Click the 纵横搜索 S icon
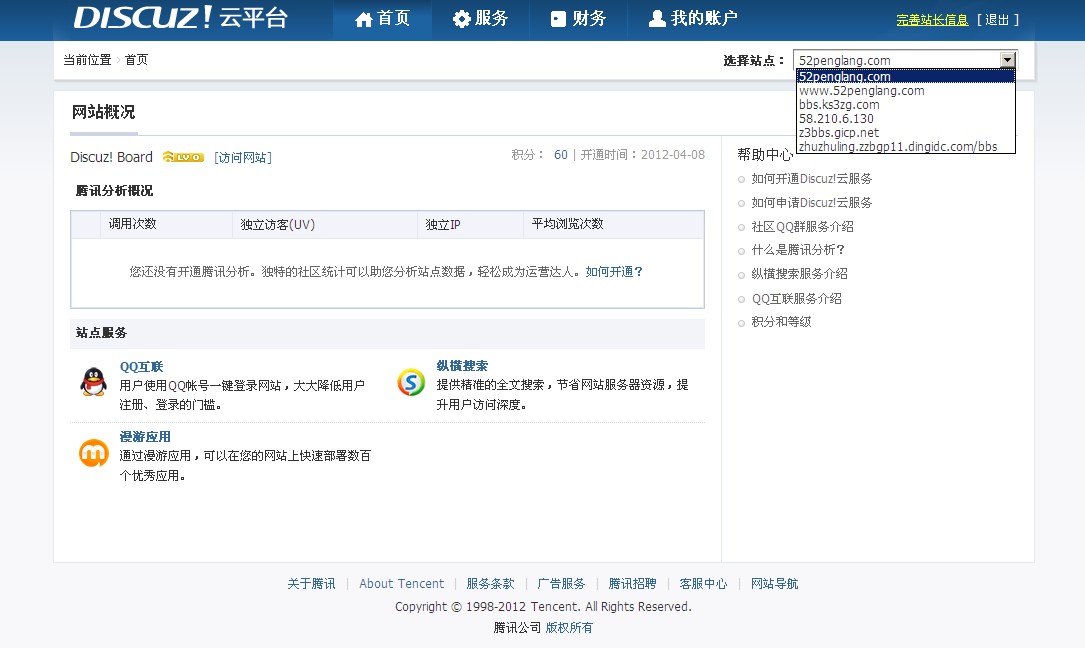1085x648 pixels. (411, 382)
